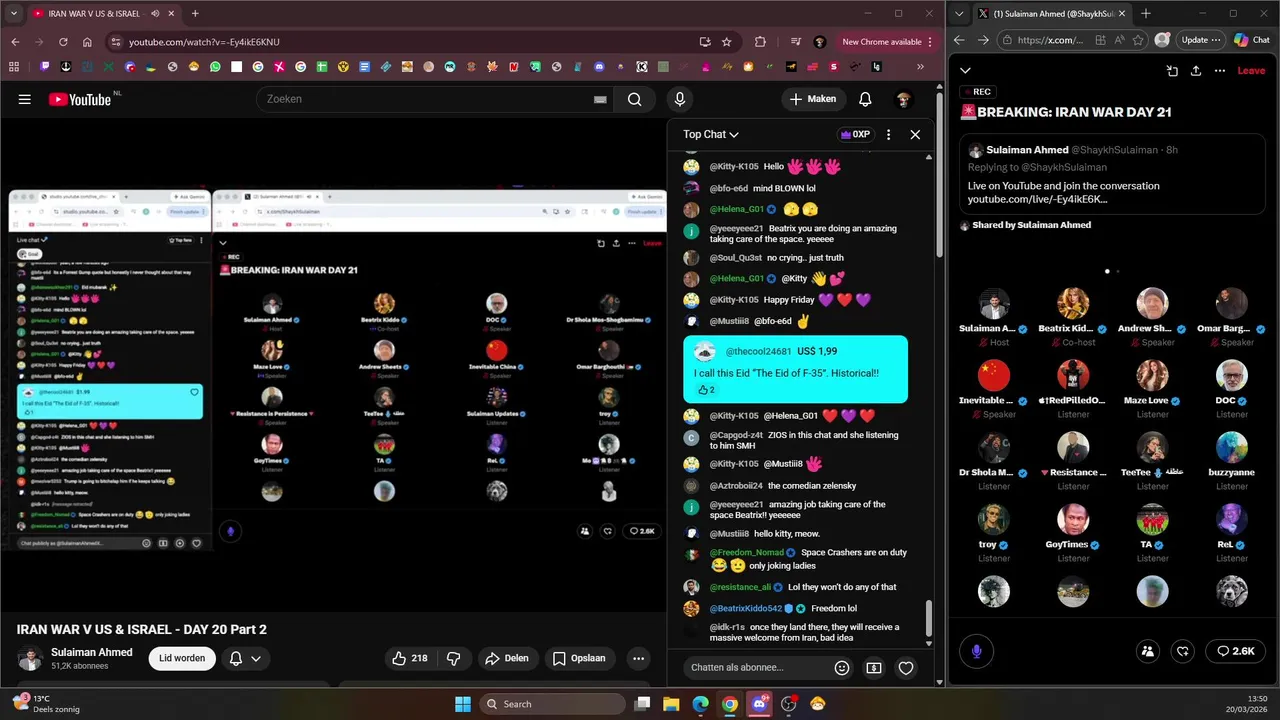
Task: Open the youtube.com/live link in shared post
Action: pyautogui.click(x=1037, y=199)
